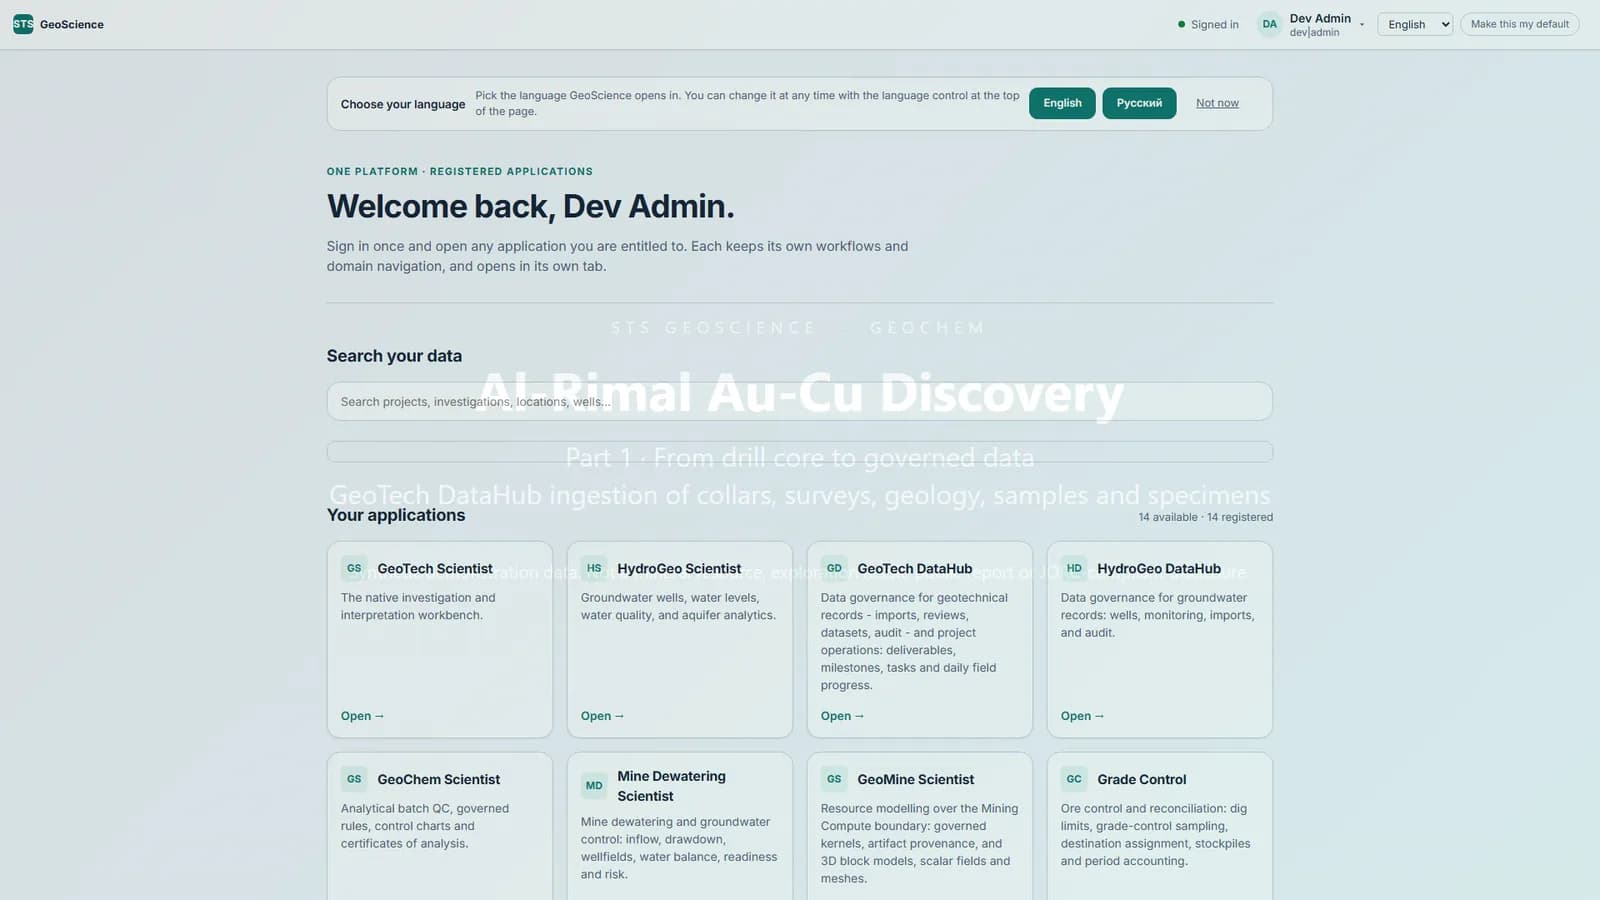Screen dimensions: 1600x900
Task: Select the GeoTech Scientist card title
Action: pyautogui.click(x=435, y=569)
